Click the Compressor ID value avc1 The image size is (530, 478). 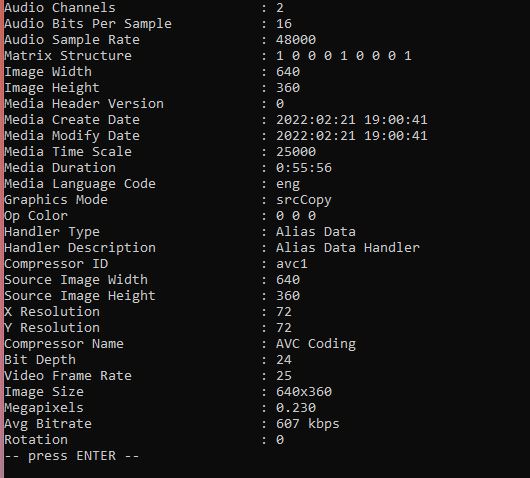tap(292, 264)
